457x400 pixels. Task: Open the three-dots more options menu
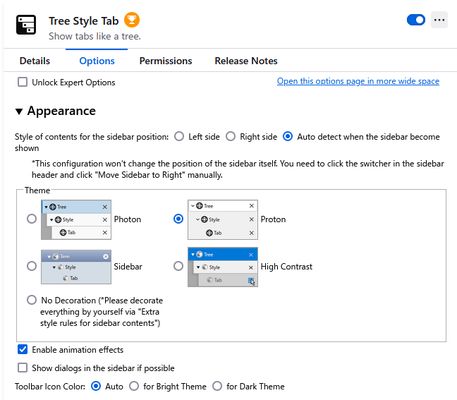click(439, 20)
